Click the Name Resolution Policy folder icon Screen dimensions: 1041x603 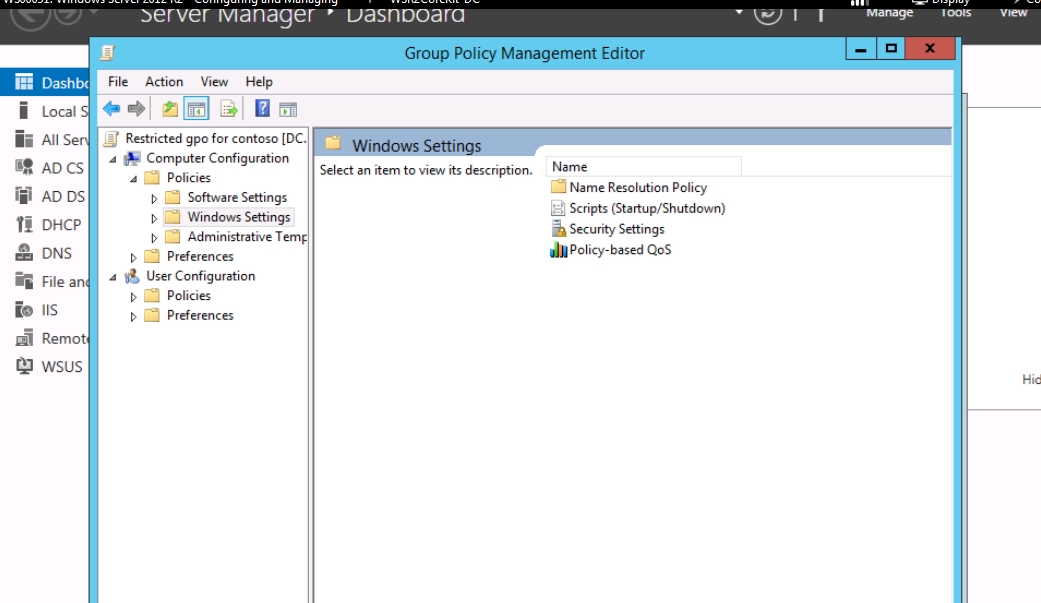[x=558, y=187]
